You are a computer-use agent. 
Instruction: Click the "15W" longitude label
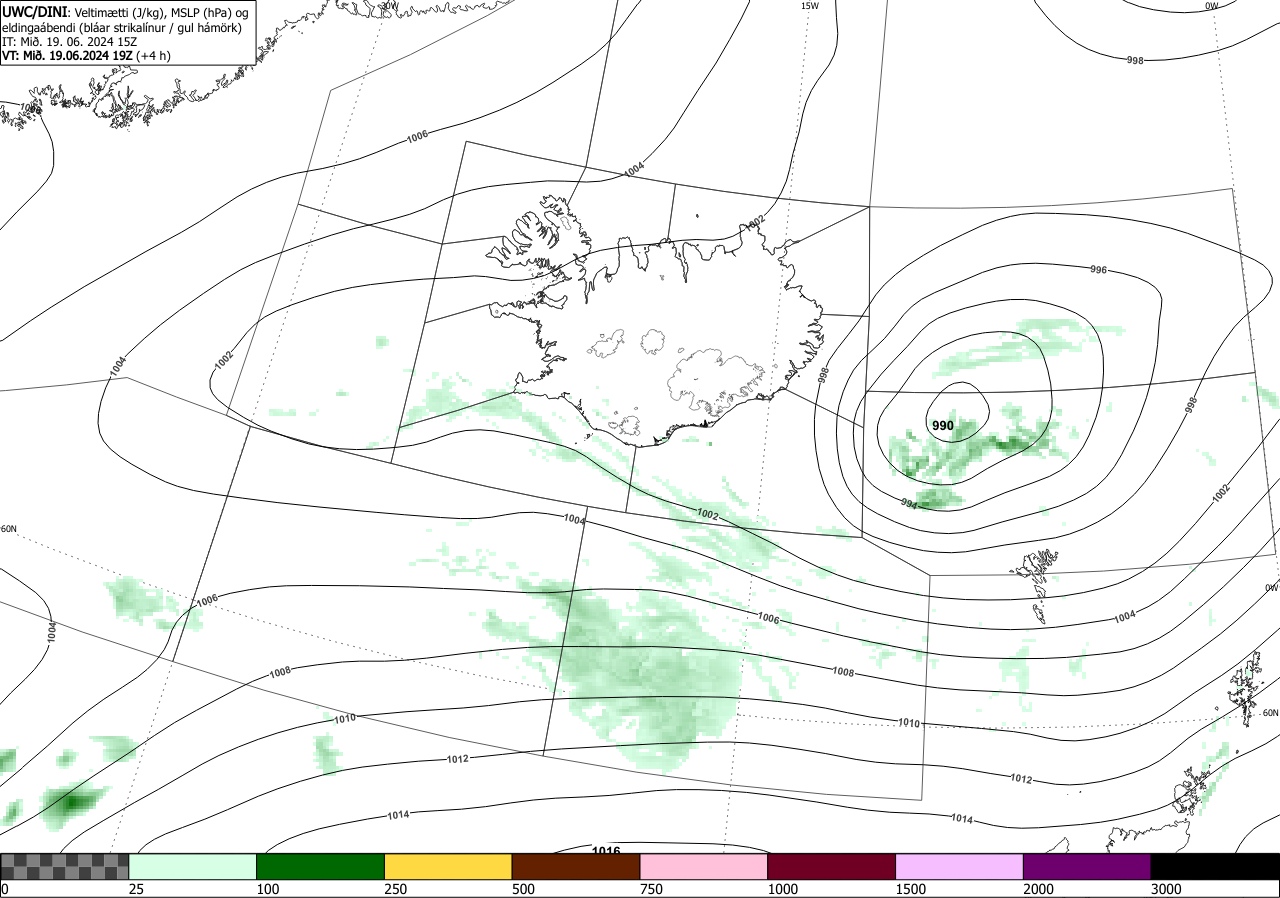(x=810, y=6)
